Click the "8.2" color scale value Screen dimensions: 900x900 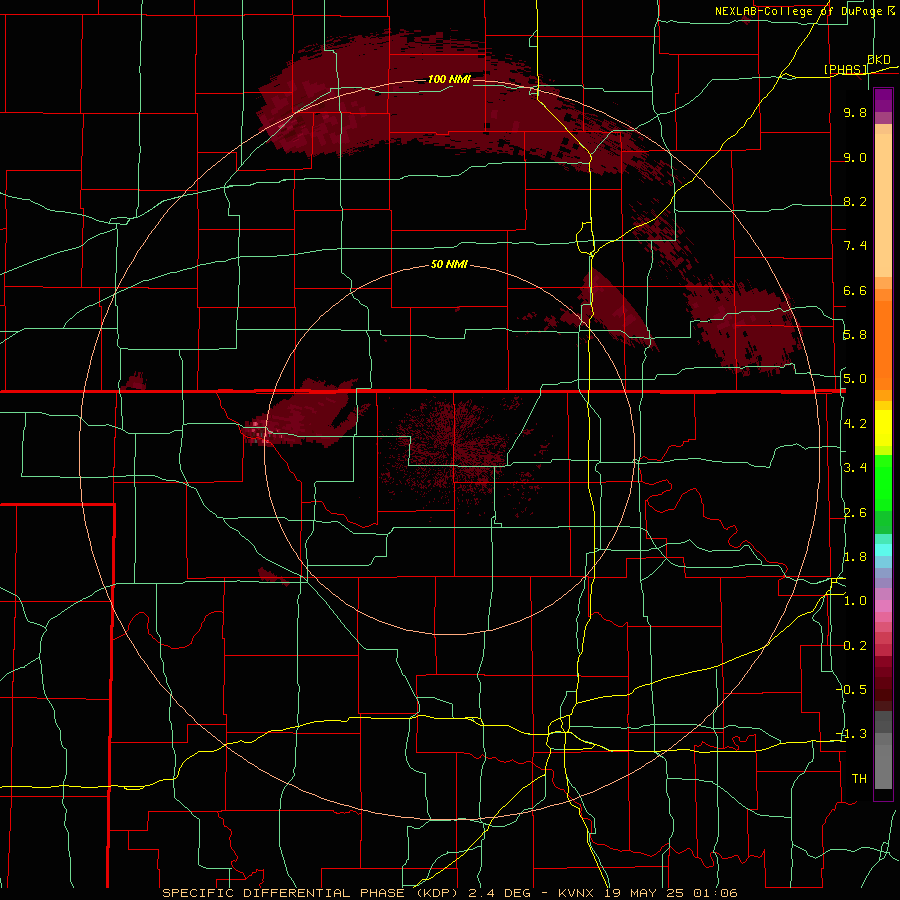[855, 201]
